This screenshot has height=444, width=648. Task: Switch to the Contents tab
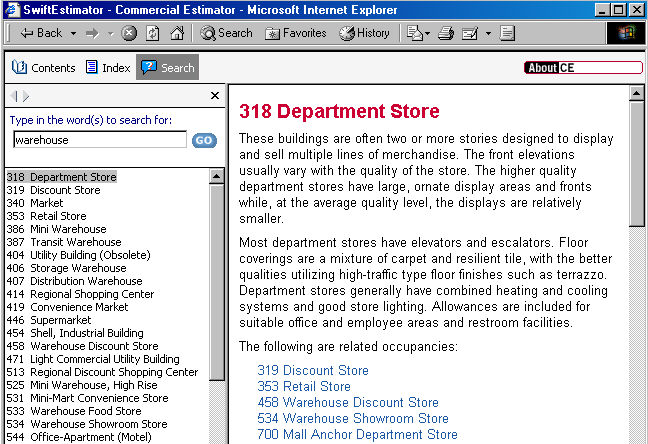click(x=43, y=67)
